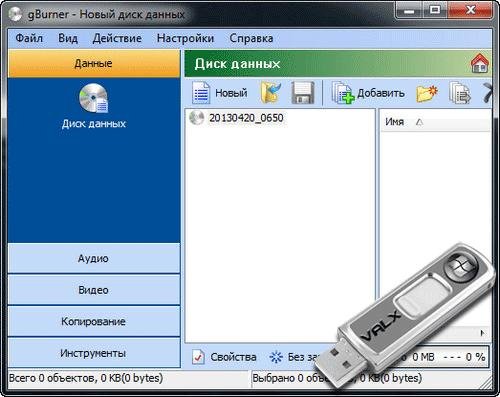This screenshot has height=397, width=500.
Task: Select the Данные sidebar tab
Action: 94,63
